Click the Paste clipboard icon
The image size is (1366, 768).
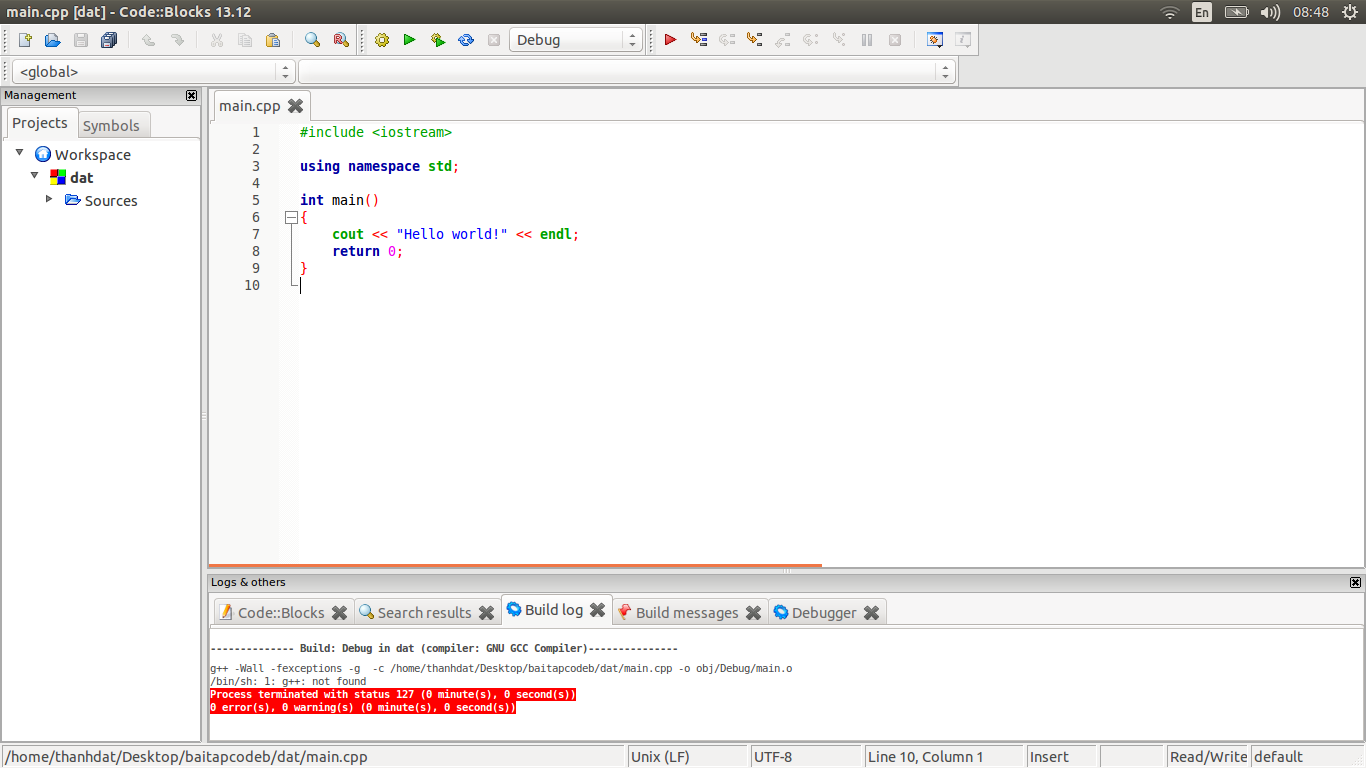tap(273, 40)
